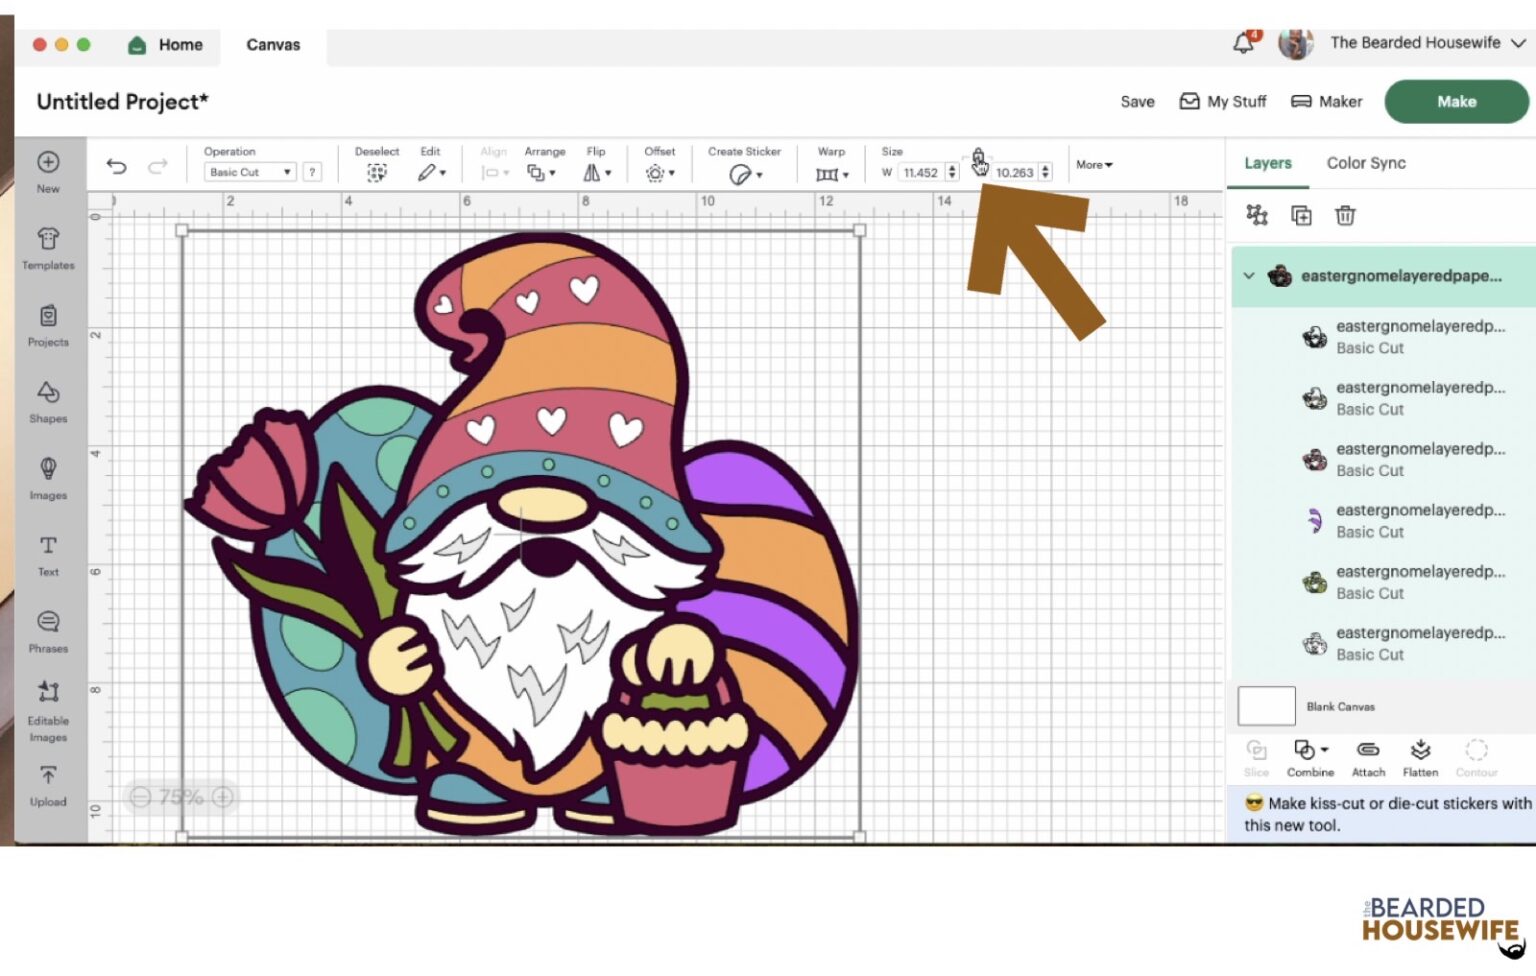Open the notifications bell

point(1243,43)
